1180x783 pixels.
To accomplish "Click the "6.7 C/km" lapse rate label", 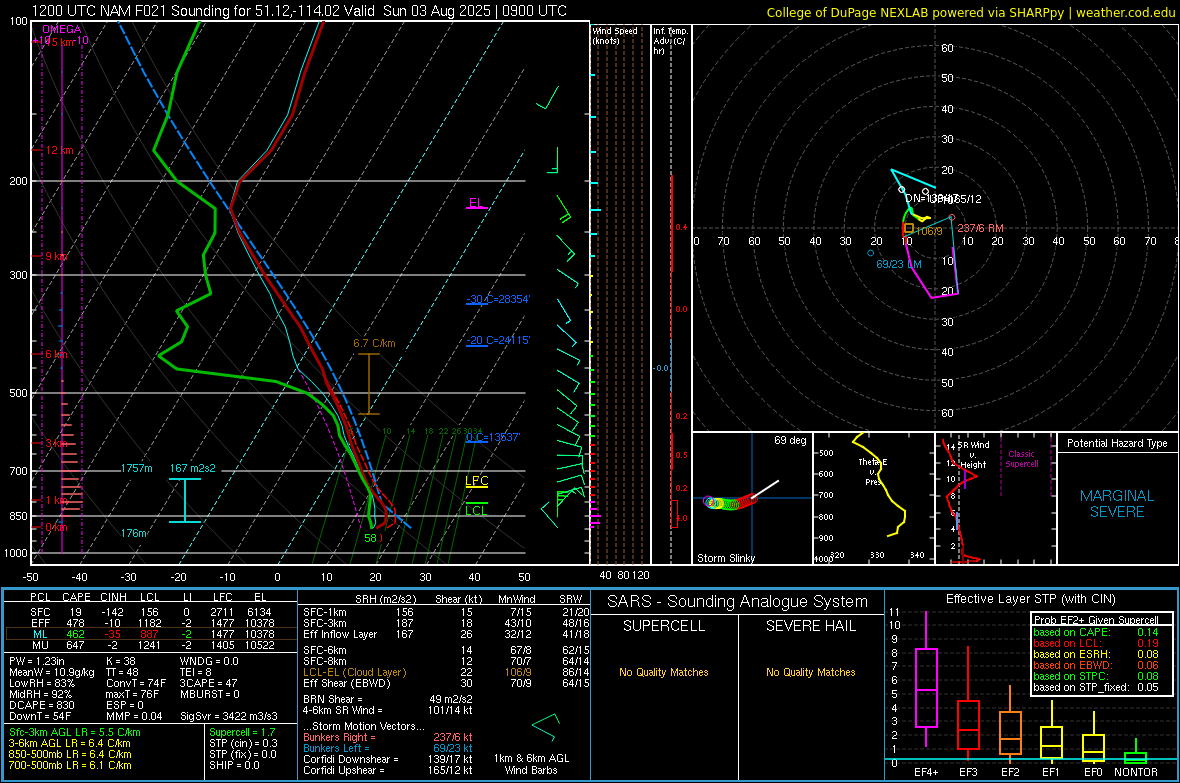I will [x=374, y=343].
